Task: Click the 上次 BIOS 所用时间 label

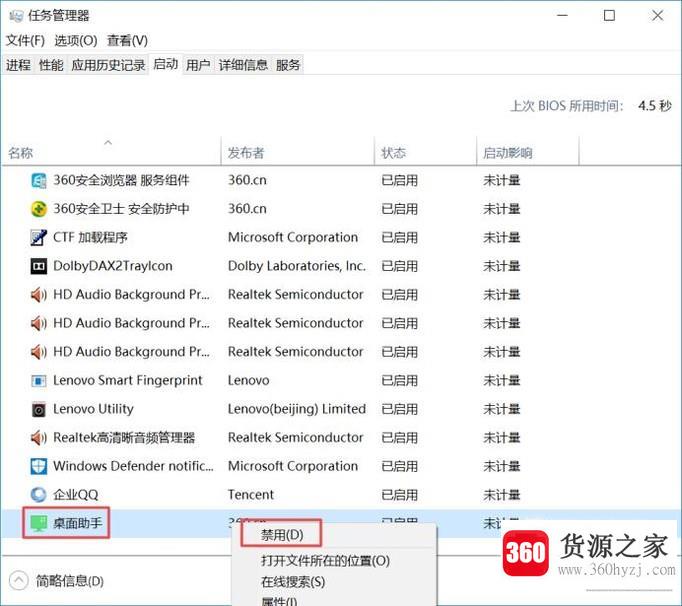Action: pos(567,106)
